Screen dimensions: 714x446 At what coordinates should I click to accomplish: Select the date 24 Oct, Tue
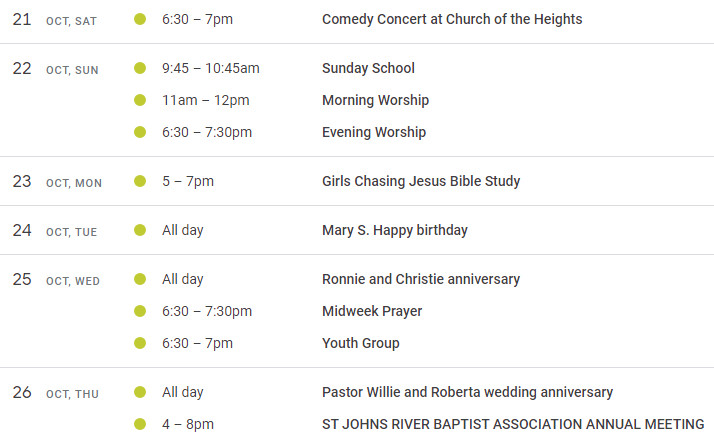[55, 231]
